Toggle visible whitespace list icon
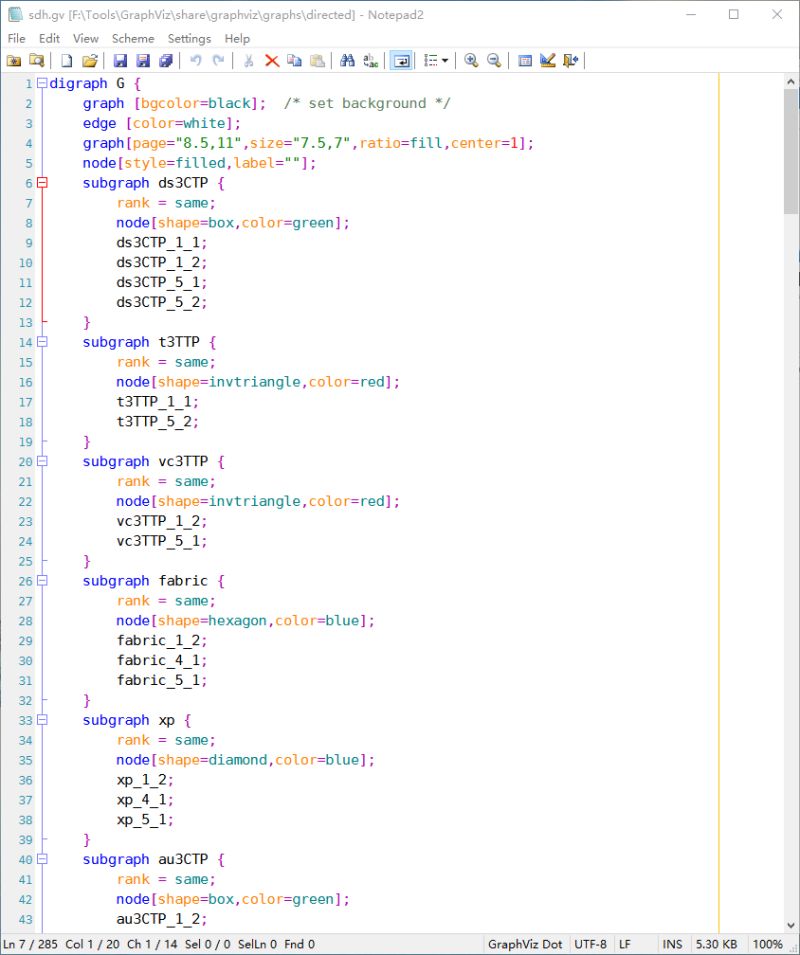 (430, 61)
